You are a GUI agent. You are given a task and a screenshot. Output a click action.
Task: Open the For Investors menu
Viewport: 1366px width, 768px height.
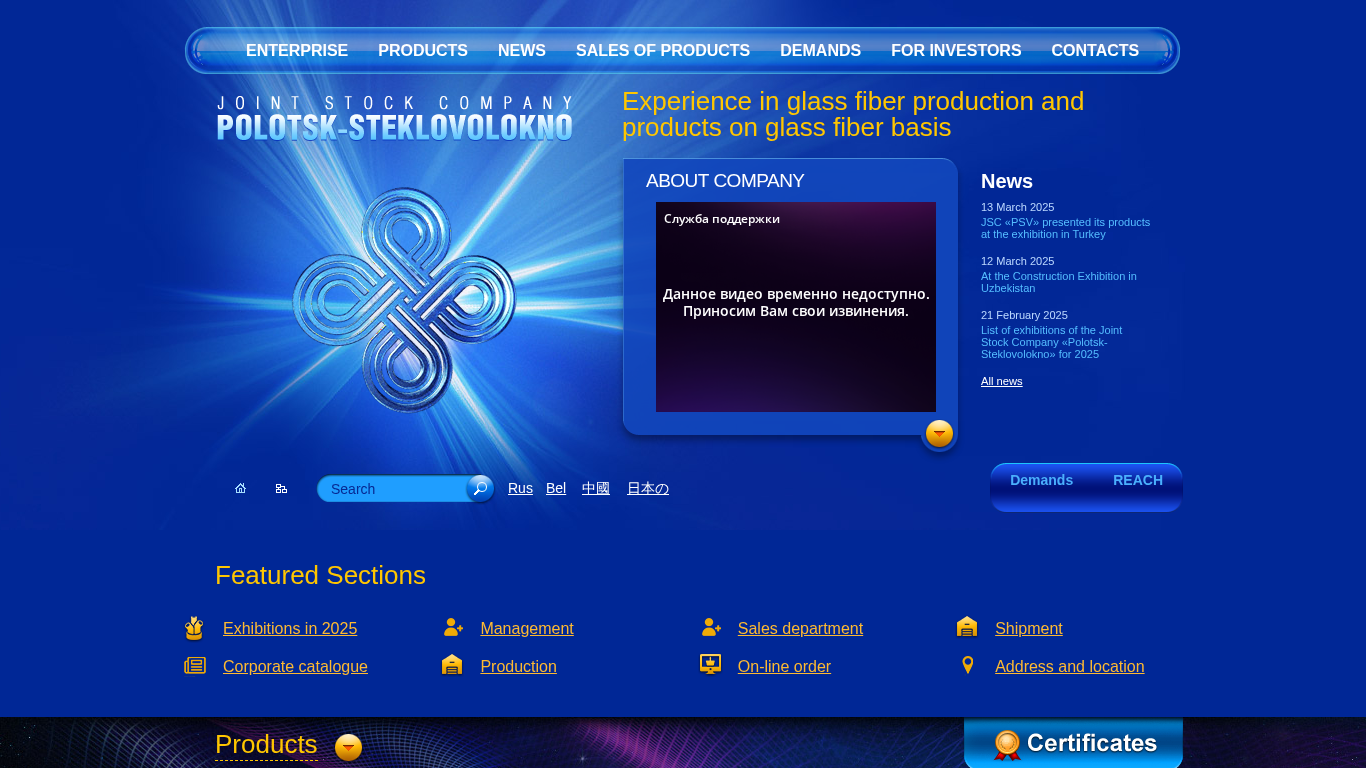(x=956, y=51)
